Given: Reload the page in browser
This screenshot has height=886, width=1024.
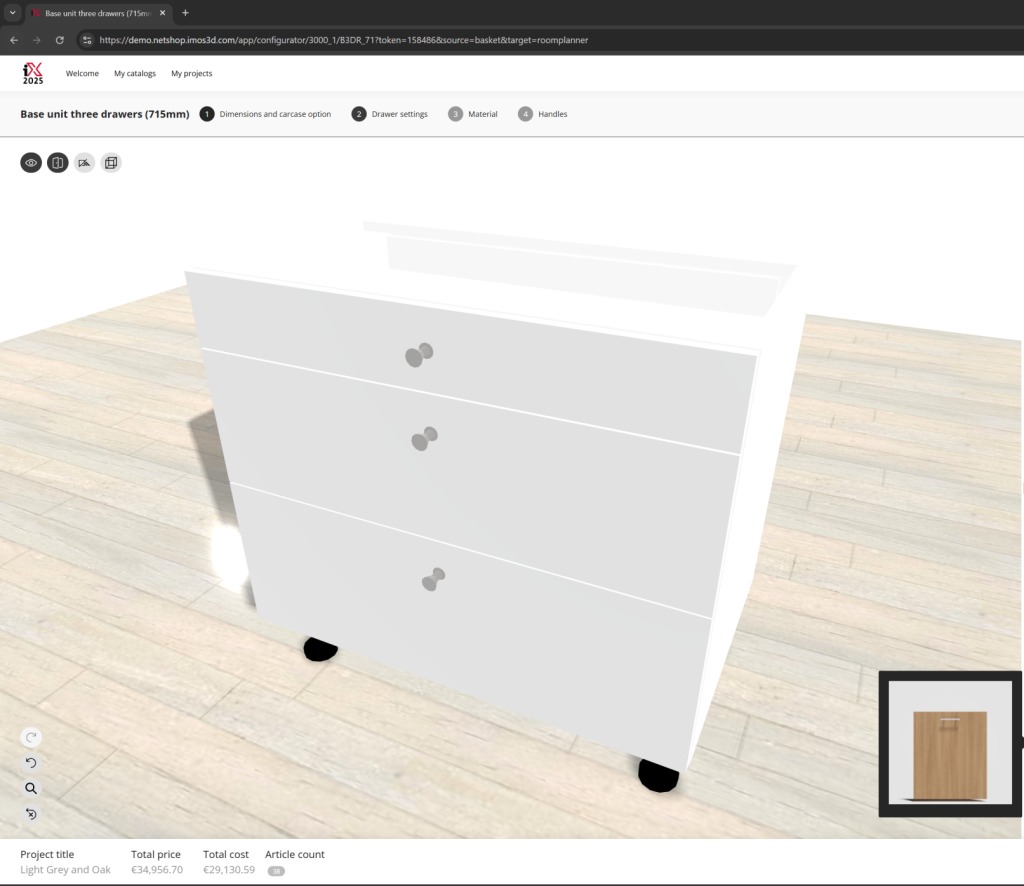Looking at the screenshot, I should coord(60,40).
